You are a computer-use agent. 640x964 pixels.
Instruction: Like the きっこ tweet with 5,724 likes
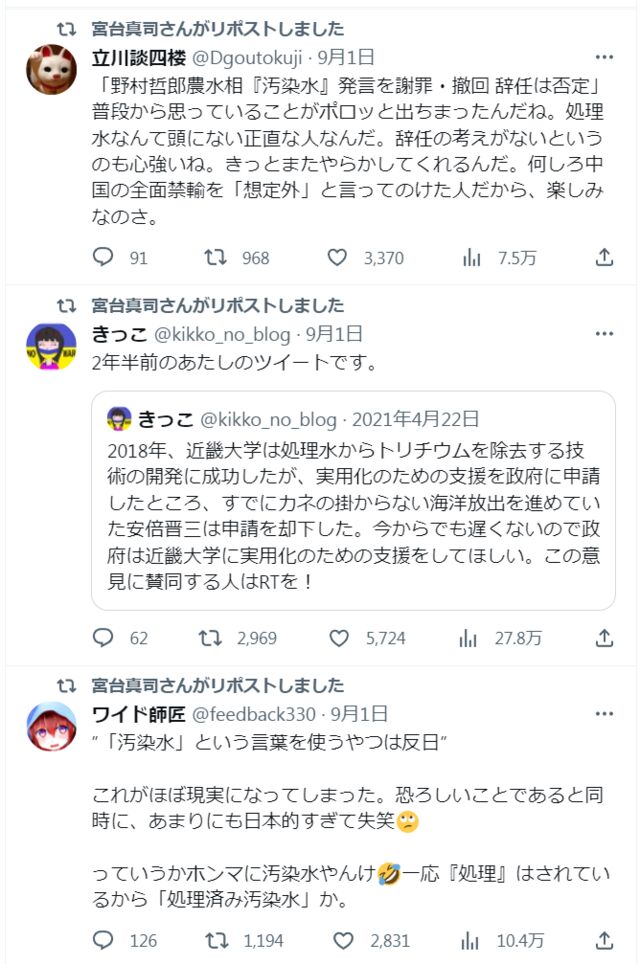pyautogui.click(x=339, y=637)
